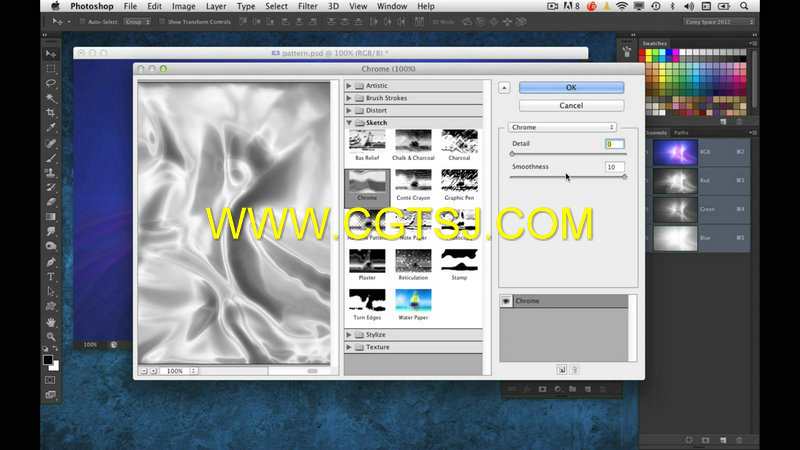
Task: Select the Rectangular Marquee tool
Action: tap(51, 68)
